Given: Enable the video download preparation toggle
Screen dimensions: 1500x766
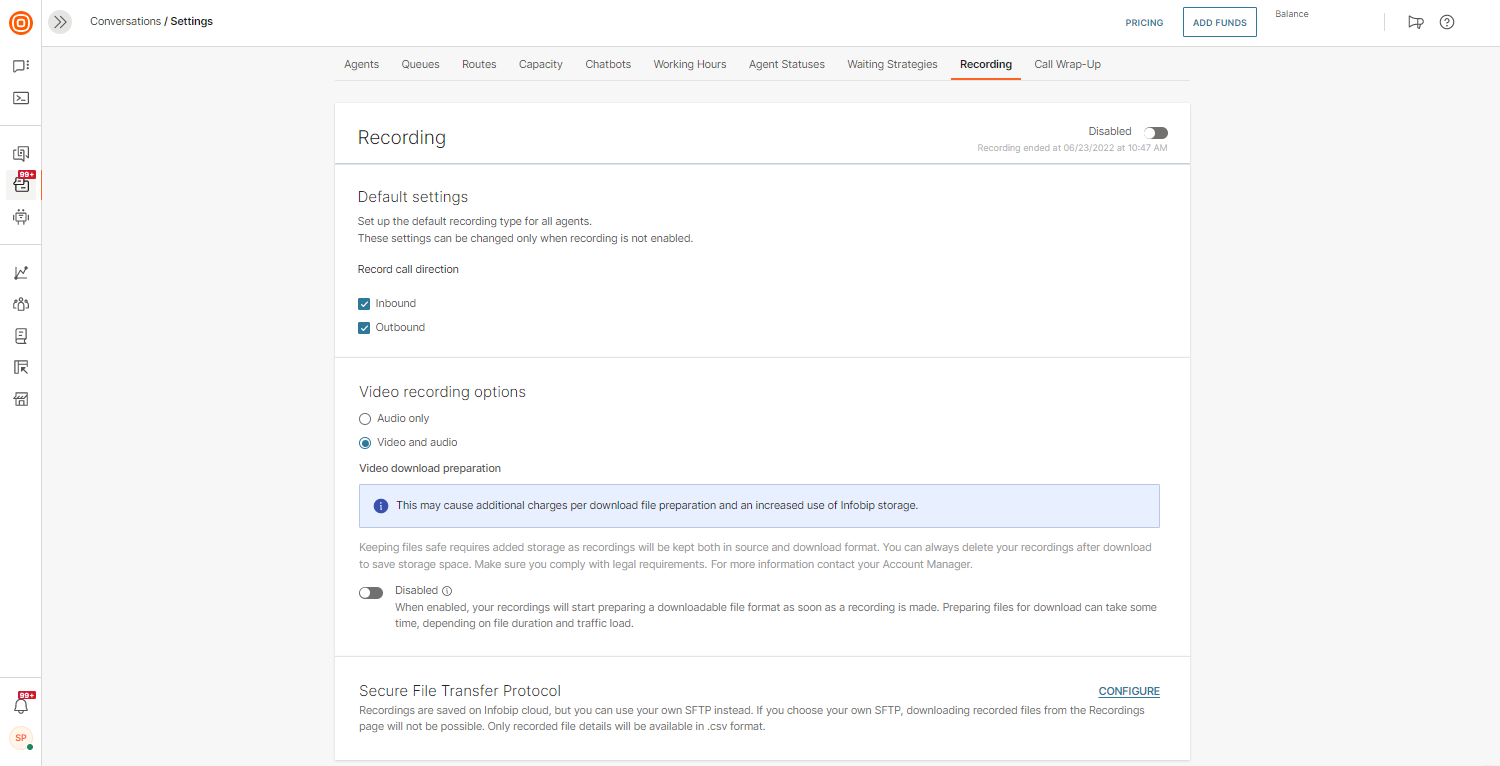Looking at the screenshot, I should coord(371,593).
